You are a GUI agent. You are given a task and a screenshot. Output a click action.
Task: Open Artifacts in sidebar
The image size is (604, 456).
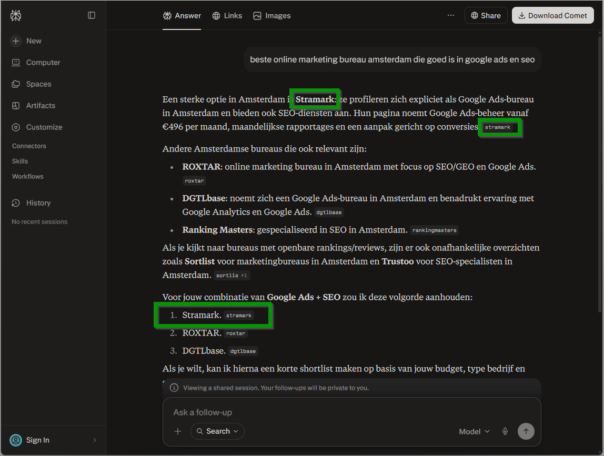point(34,106)
